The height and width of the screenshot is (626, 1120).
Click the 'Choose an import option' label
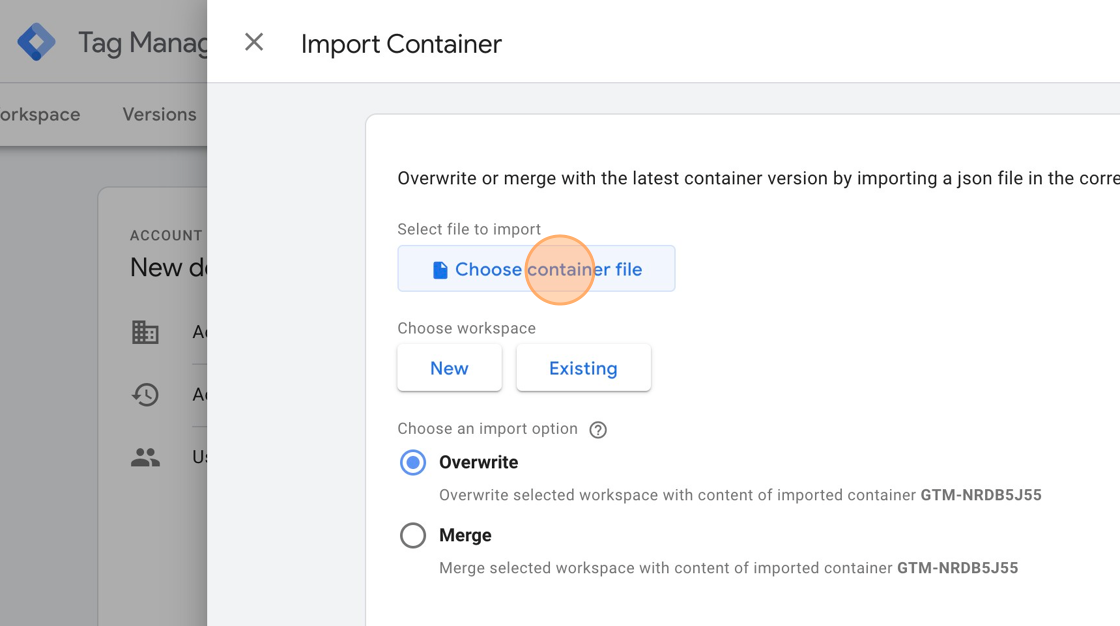click(488, 429)
